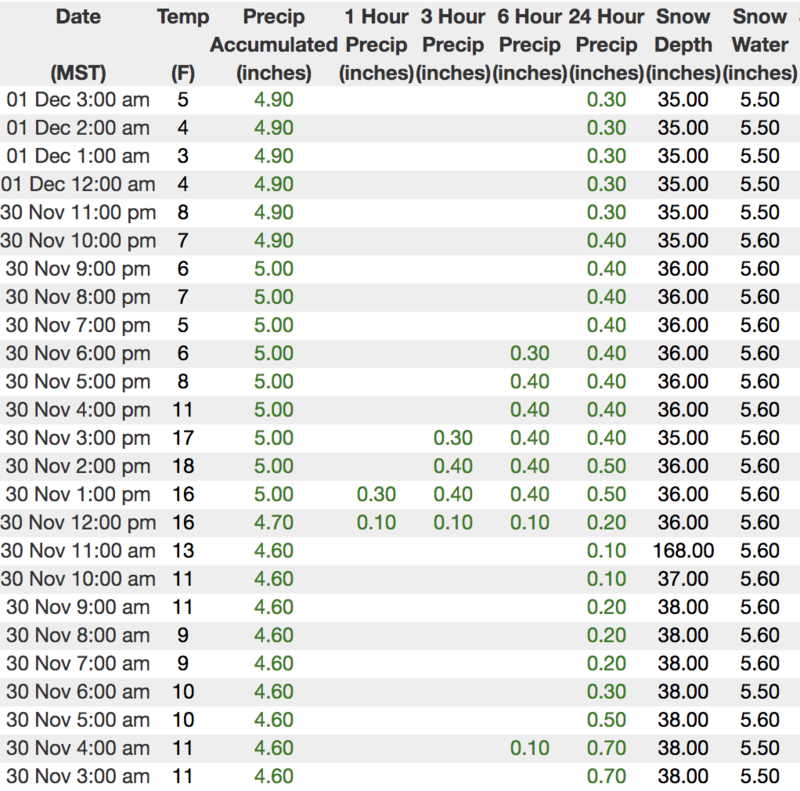Click the Snow Water column header
This screenshot has height=791, width=800.
[759, 45]
